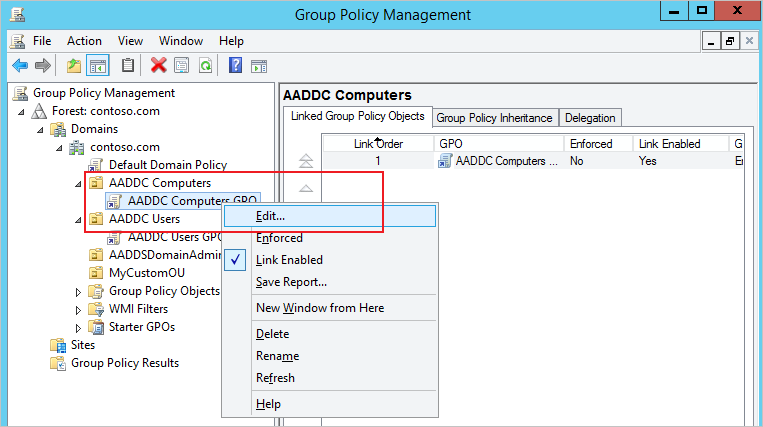Image resolution: width=763 pixels, height=427 pixels.
Task: Sort by the GPO column header
Action: [x=499, y=144]
